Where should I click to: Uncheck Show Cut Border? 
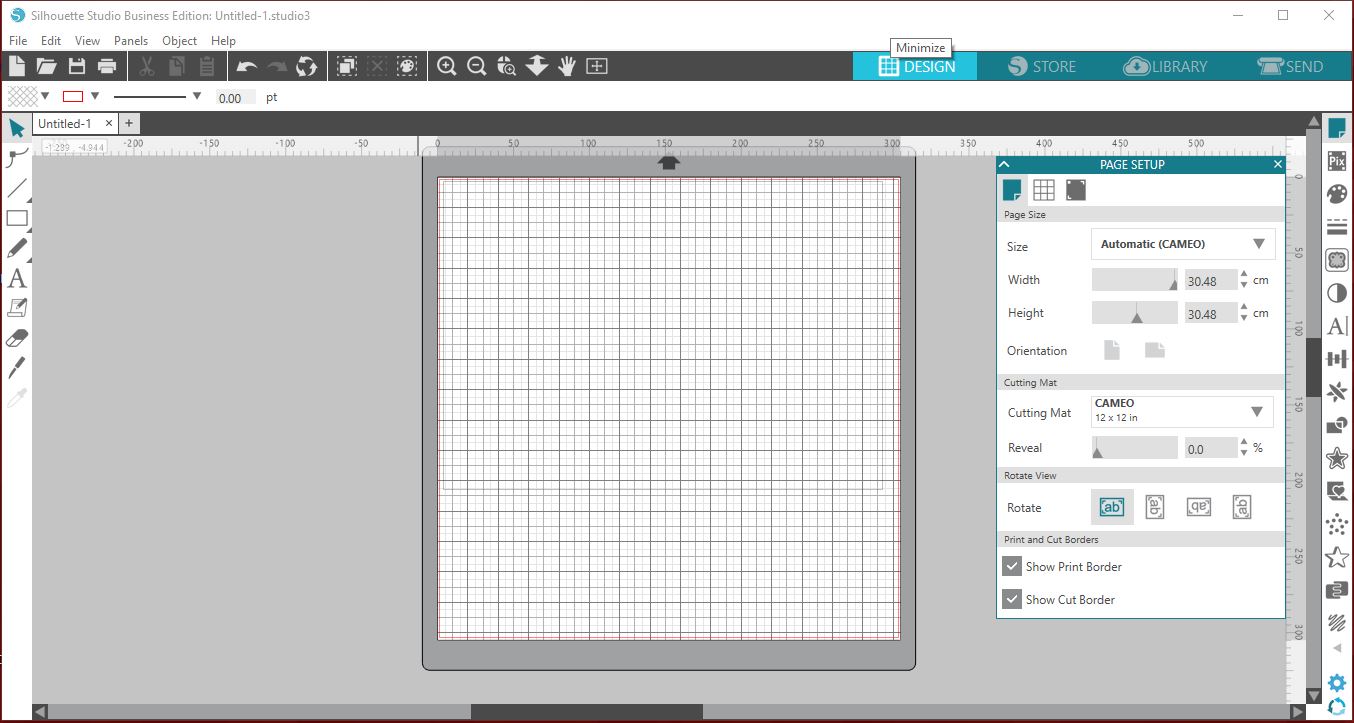click(x=1013, y=599)
